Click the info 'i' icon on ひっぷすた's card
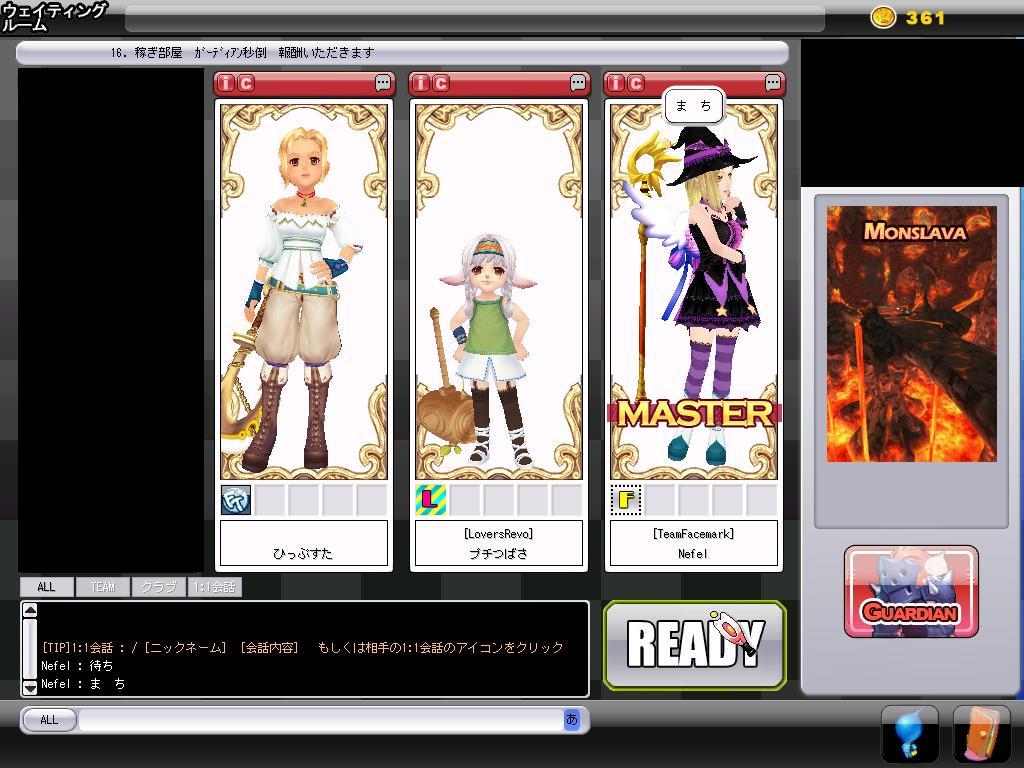Viewport: 1024px width, 768px height. (x=227, y=83)
